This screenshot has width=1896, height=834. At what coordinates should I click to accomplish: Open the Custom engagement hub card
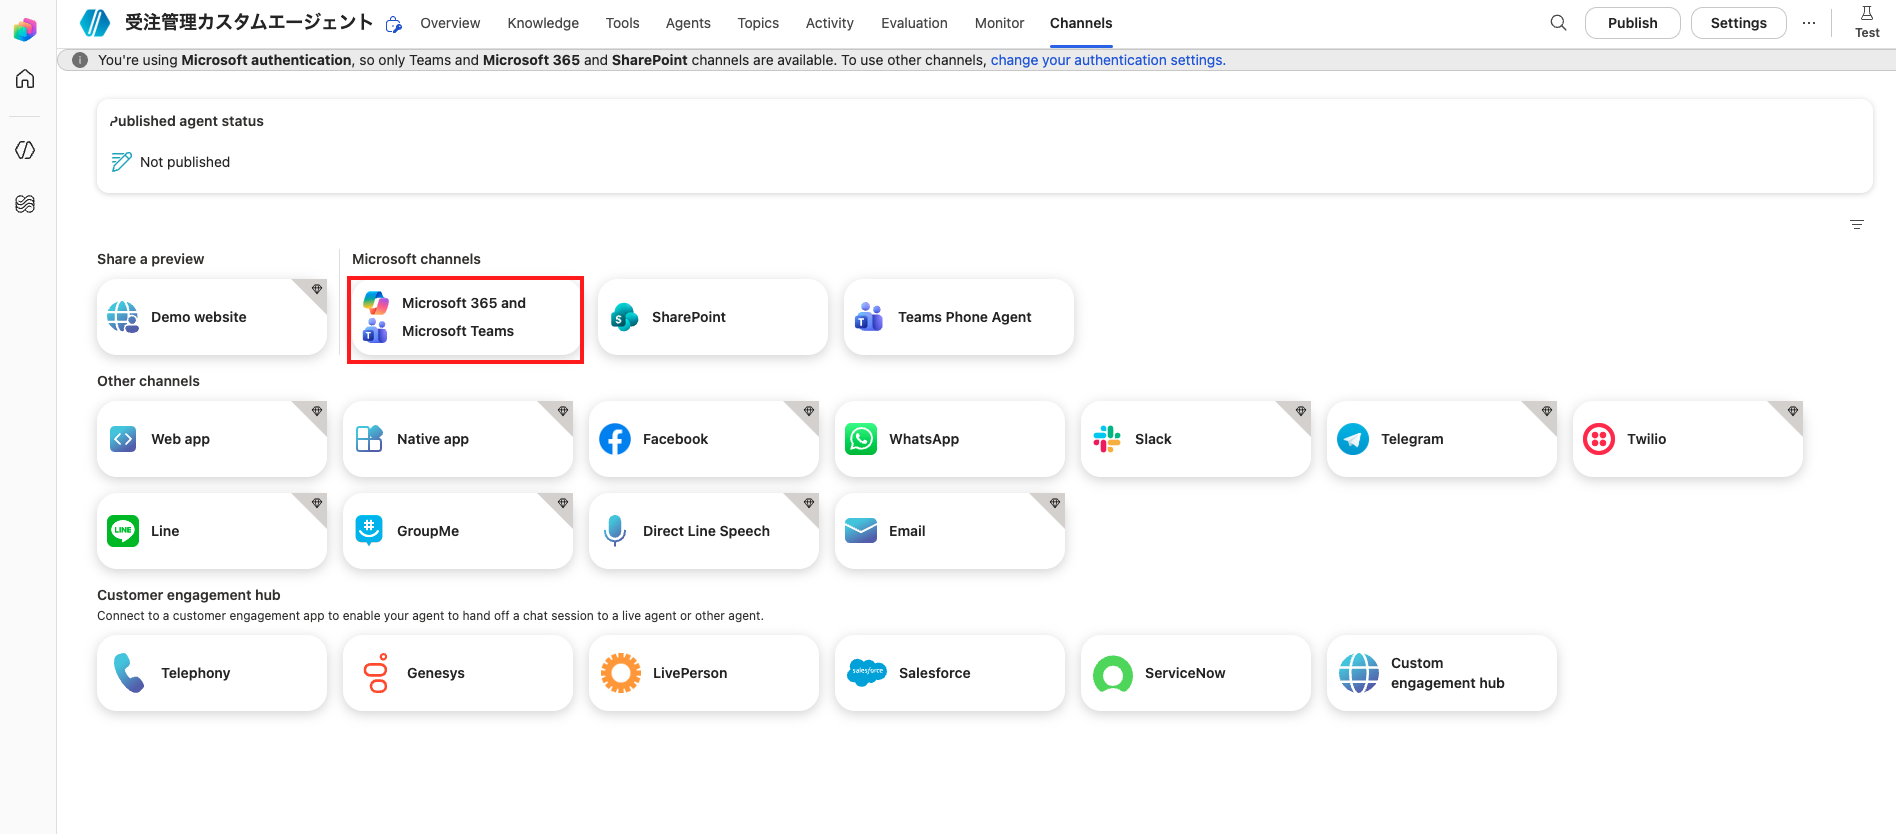pos(1442,673)
